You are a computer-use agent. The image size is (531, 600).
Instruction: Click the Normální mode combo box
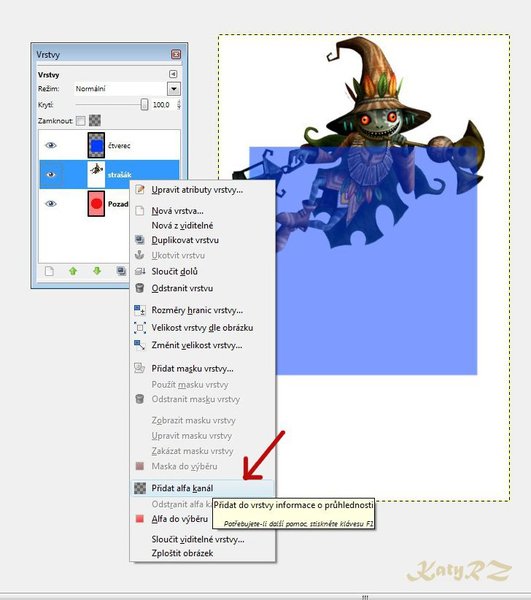(x=126, y=89)
